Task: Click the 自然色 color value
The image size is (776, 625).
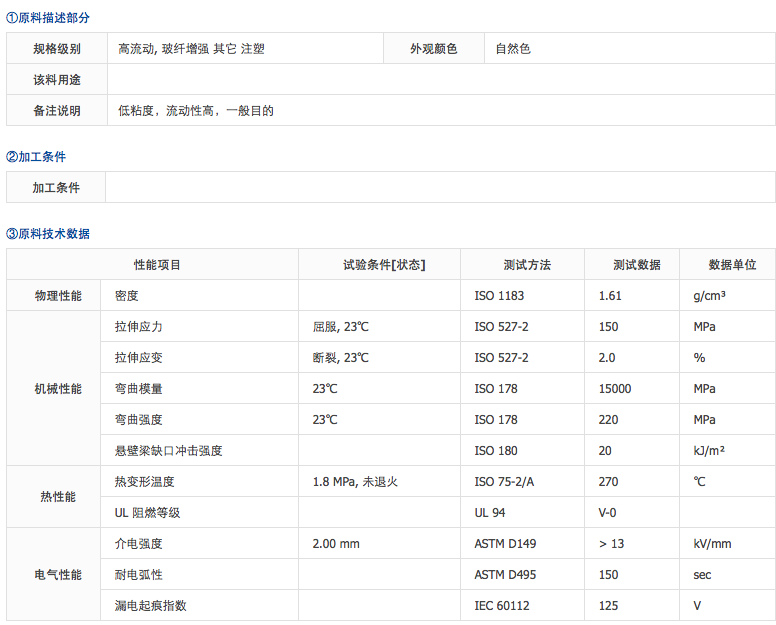Action: coord(513,49)
